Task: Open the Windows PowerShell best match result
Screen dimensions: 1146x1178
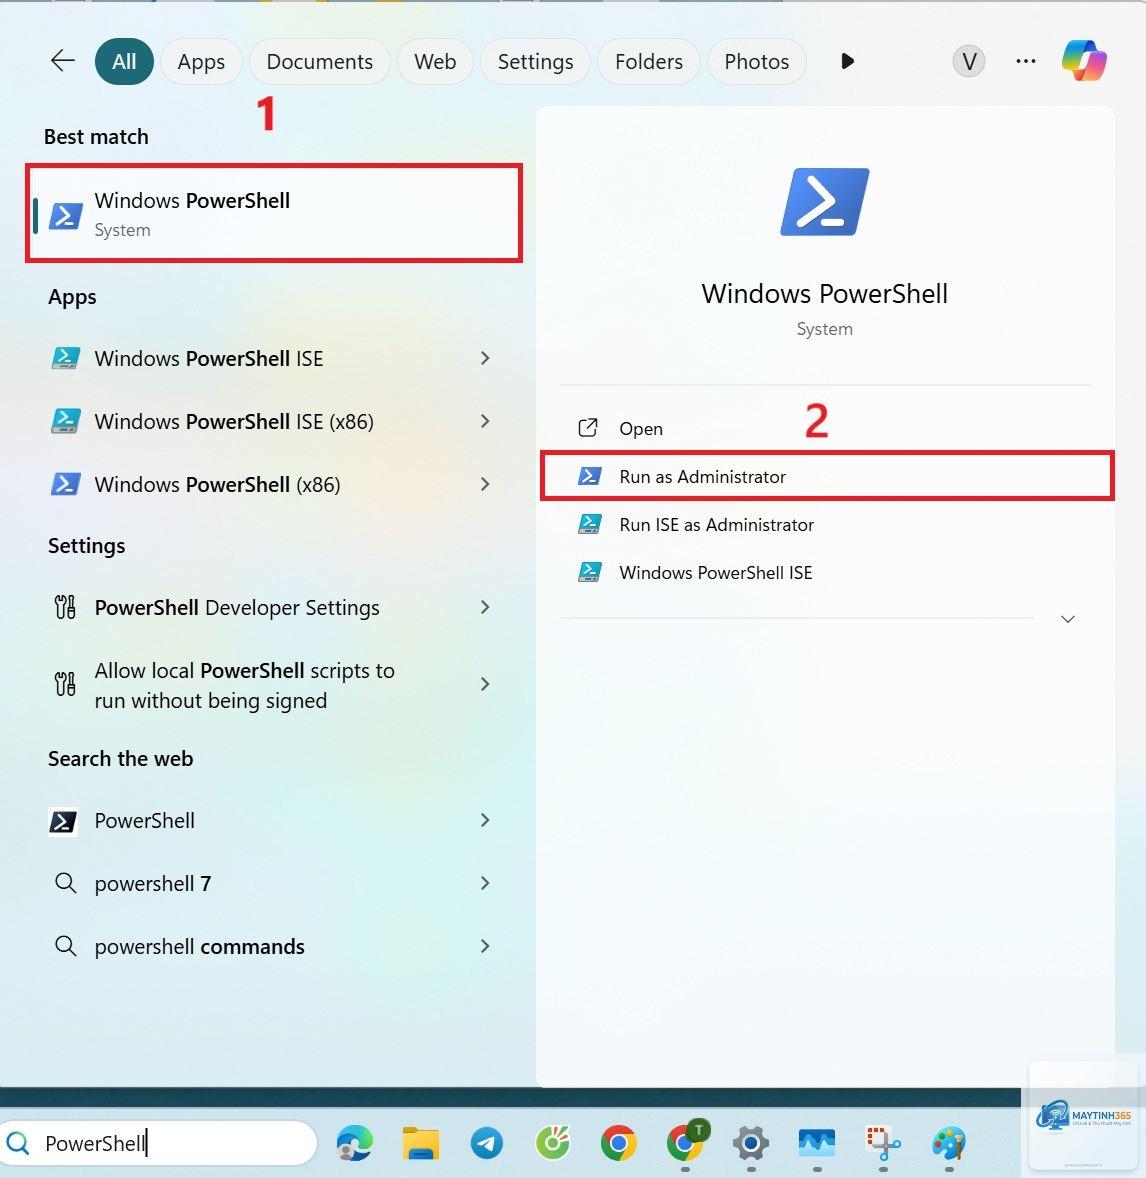Action: (274, 213)
